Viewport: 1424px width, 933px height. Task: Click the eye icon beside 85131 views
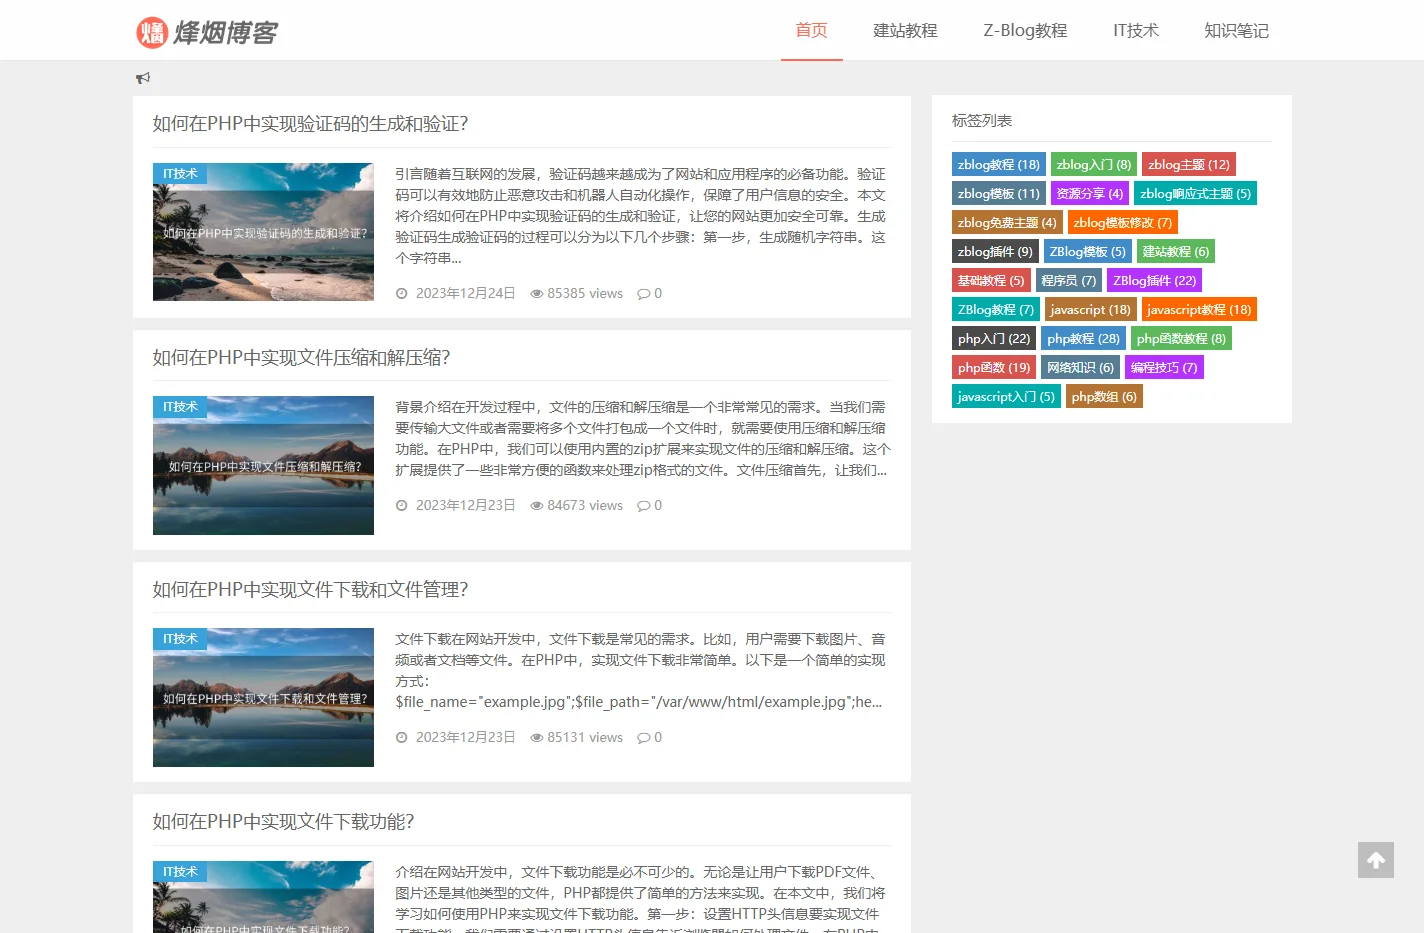537,738
